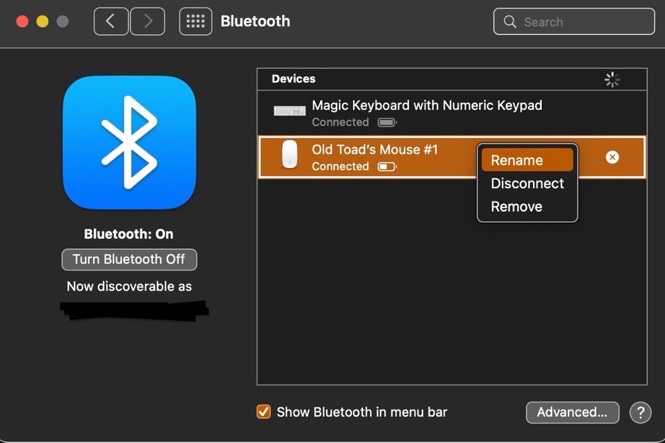The image size is (665, 443).
Task: Toggle Show Bluetooth in menu bar checkbox
Action: click(263, 412)
